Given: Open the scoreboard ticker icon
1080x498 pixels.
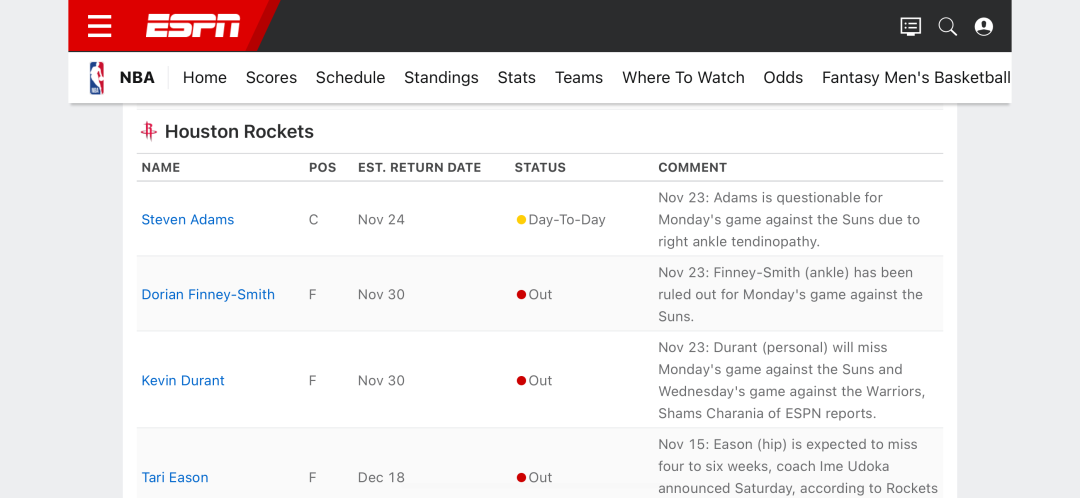Looking at the screenshot, I should coord(910,27).
